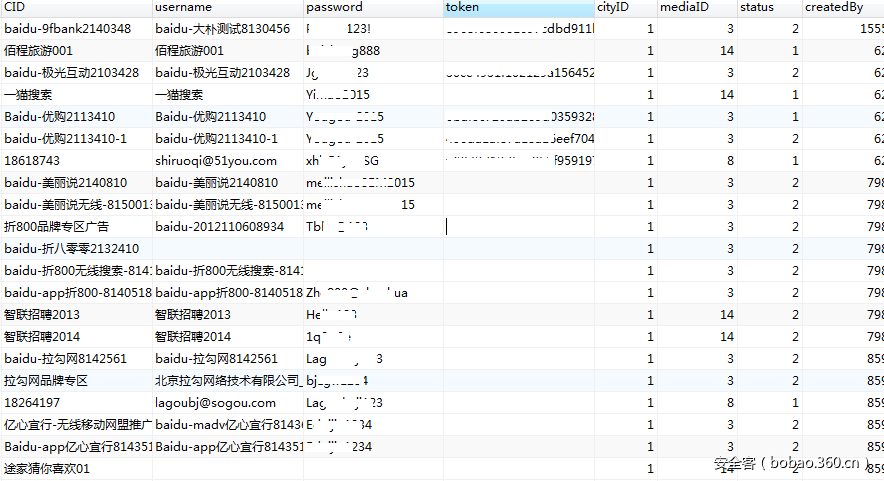Click the username cell 北京拉勾网络技术有限公司
Image resolution: width=884 pixels, height=481 pixels.
tap(227, 381)
